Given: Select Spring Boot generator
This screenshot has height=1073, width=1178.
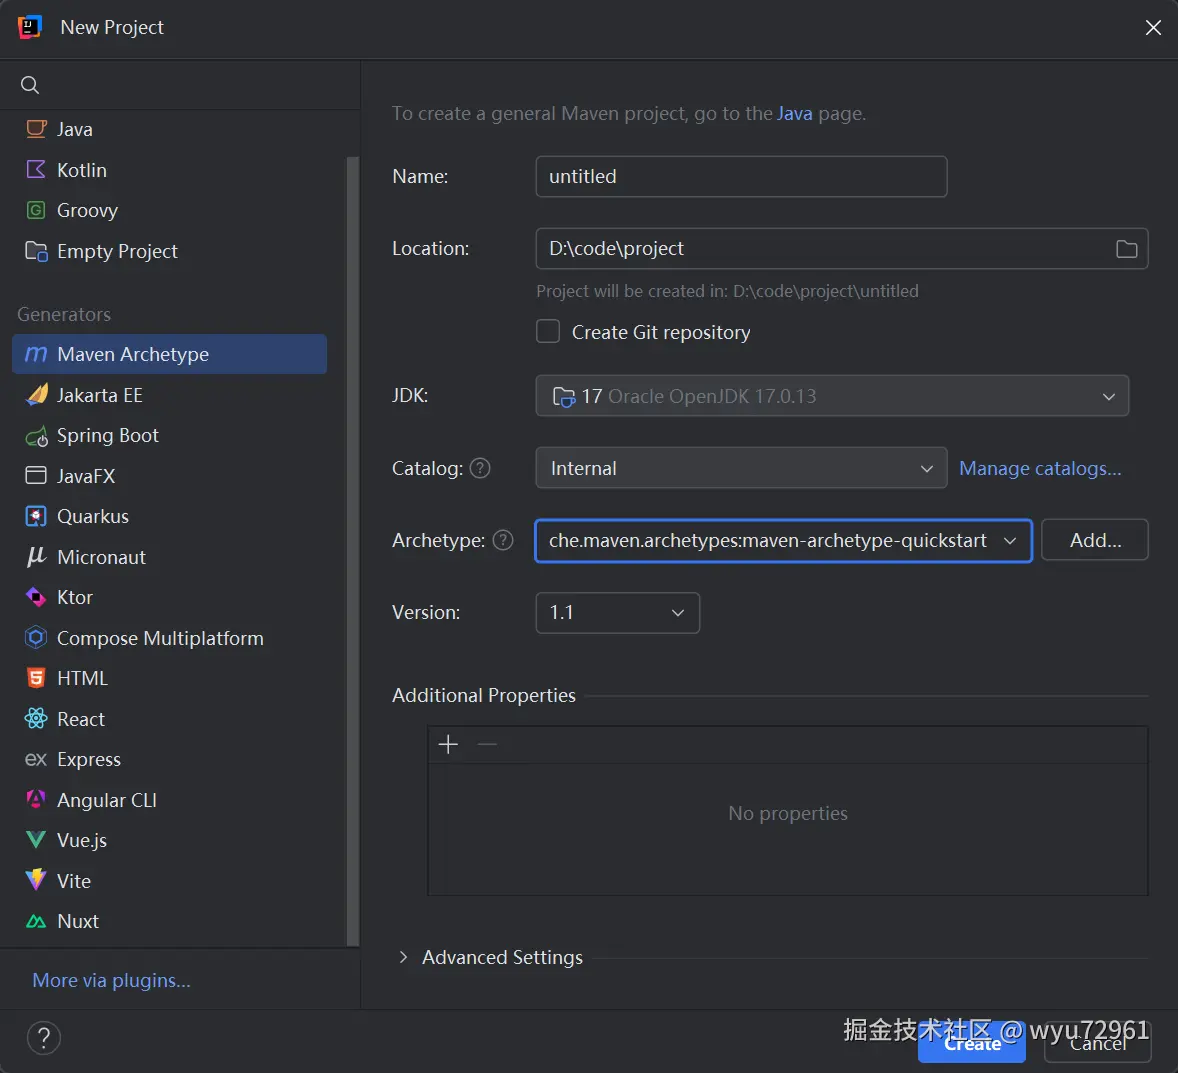Looking at the screenshot, I should click(170, 436).
